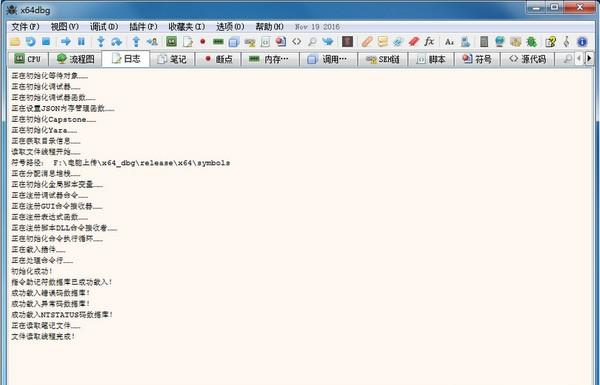Click the question mark FAQ icon

tap(551, 41)
